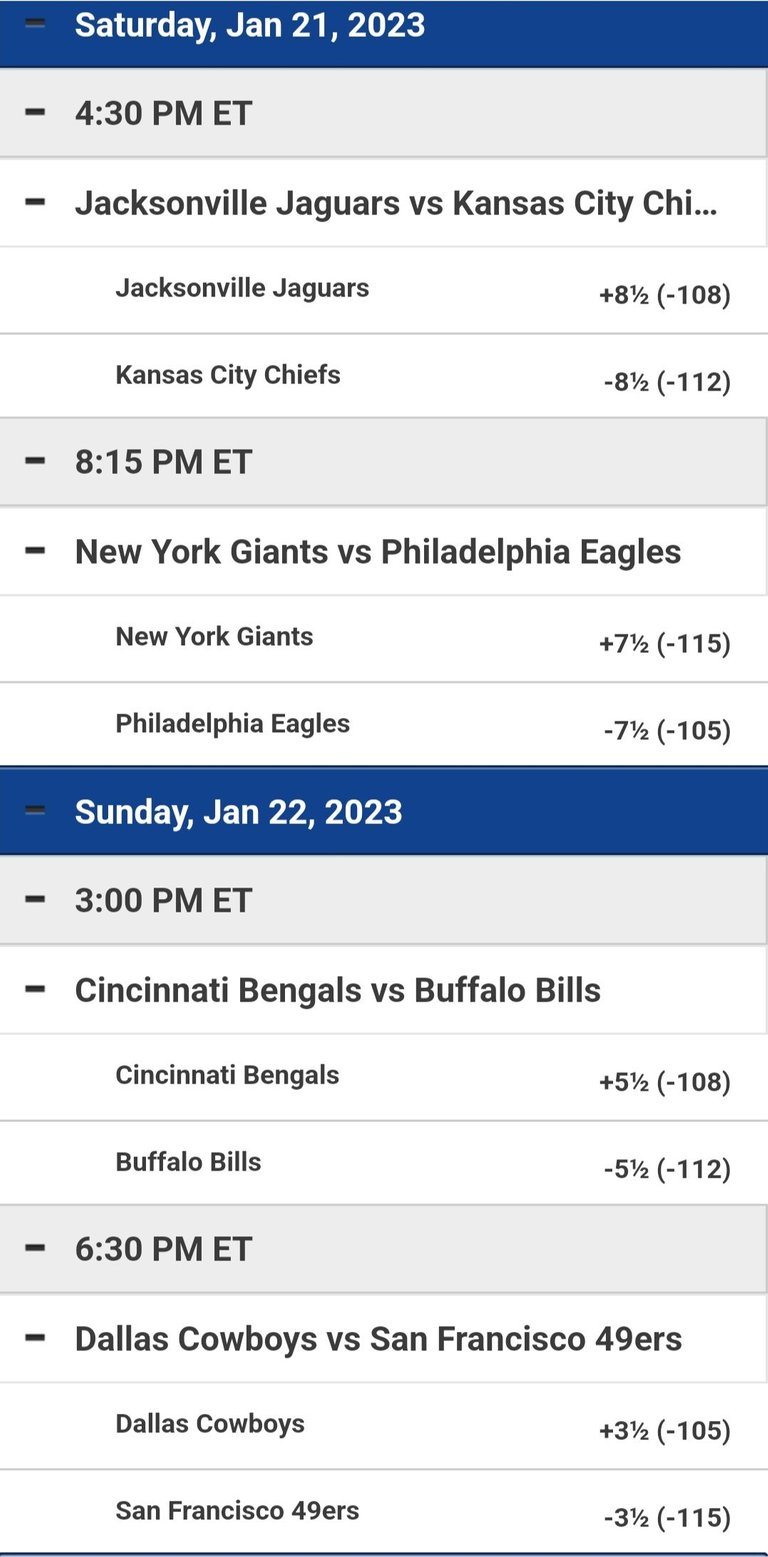Collapse the Sunday, Jan 22, 2023 section
Viewport: 768px width, 1557px height.
tap(36, 811)
